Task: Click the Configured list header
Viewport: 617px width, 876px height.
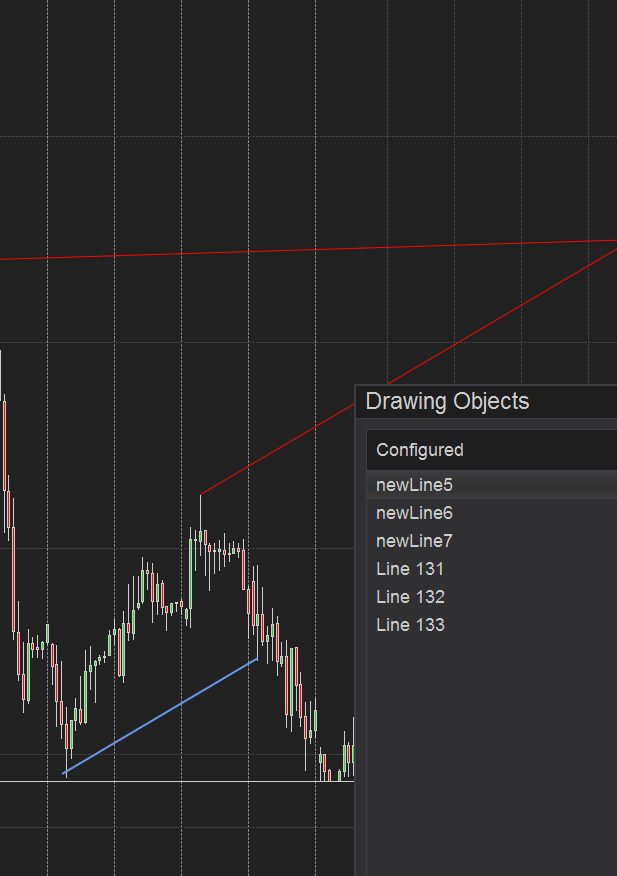Action: click(492, 450)
